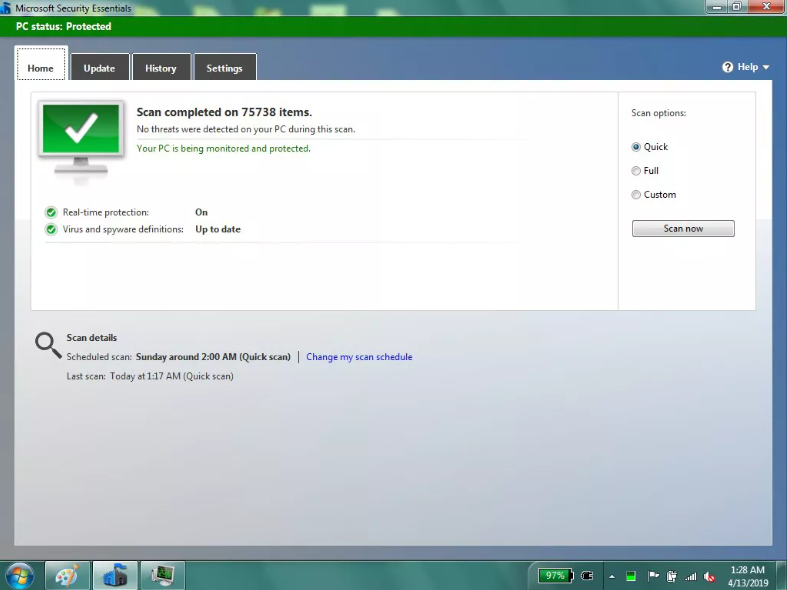Switch to the Update tab
The image size is (787, 590).
tap(99, 68)
